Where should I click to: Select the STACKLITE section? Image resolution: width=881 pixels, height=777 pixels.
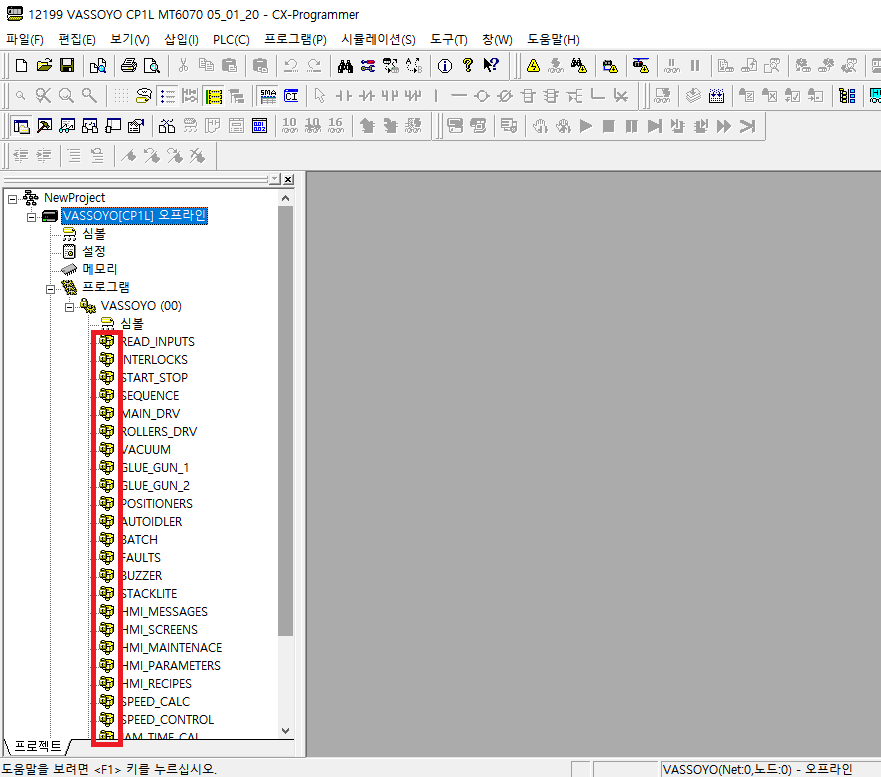149,594
